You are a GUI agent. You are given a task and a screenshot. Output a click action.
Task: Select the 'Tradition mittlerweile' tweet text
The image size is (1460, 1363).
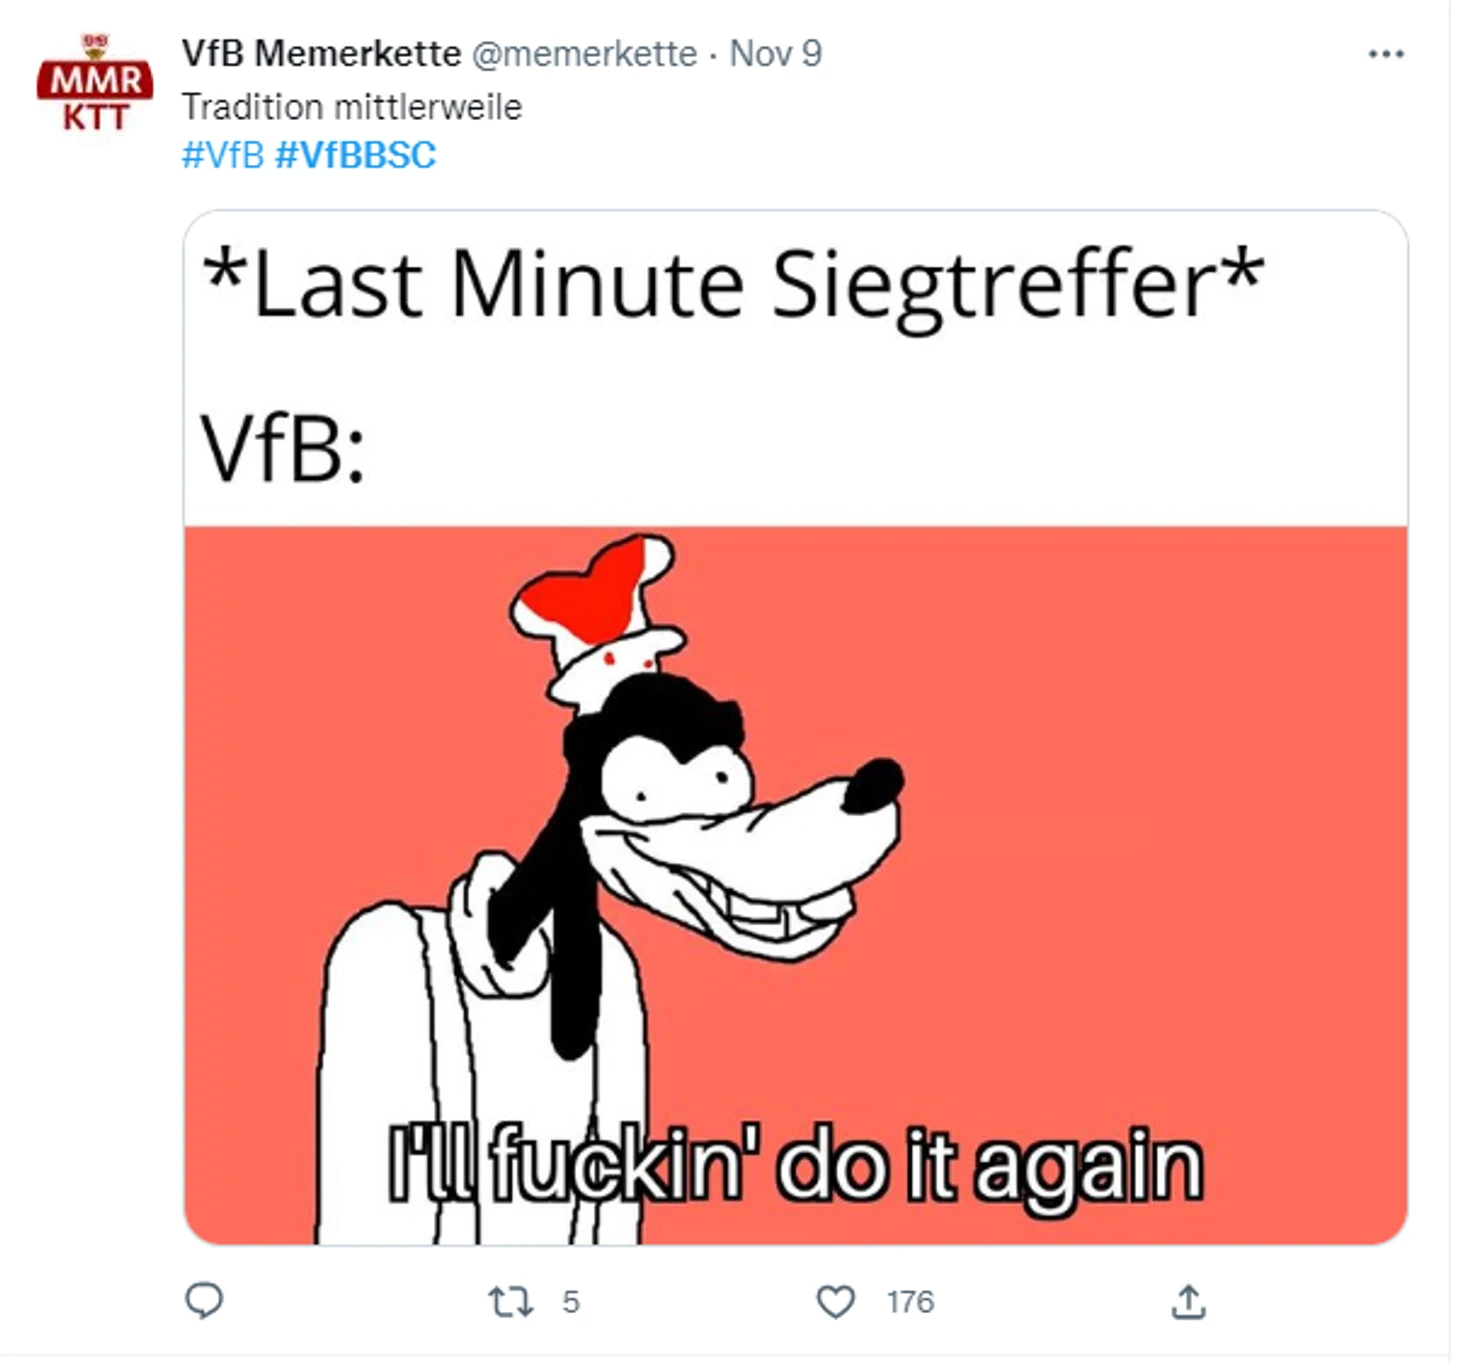coord(352,107)
